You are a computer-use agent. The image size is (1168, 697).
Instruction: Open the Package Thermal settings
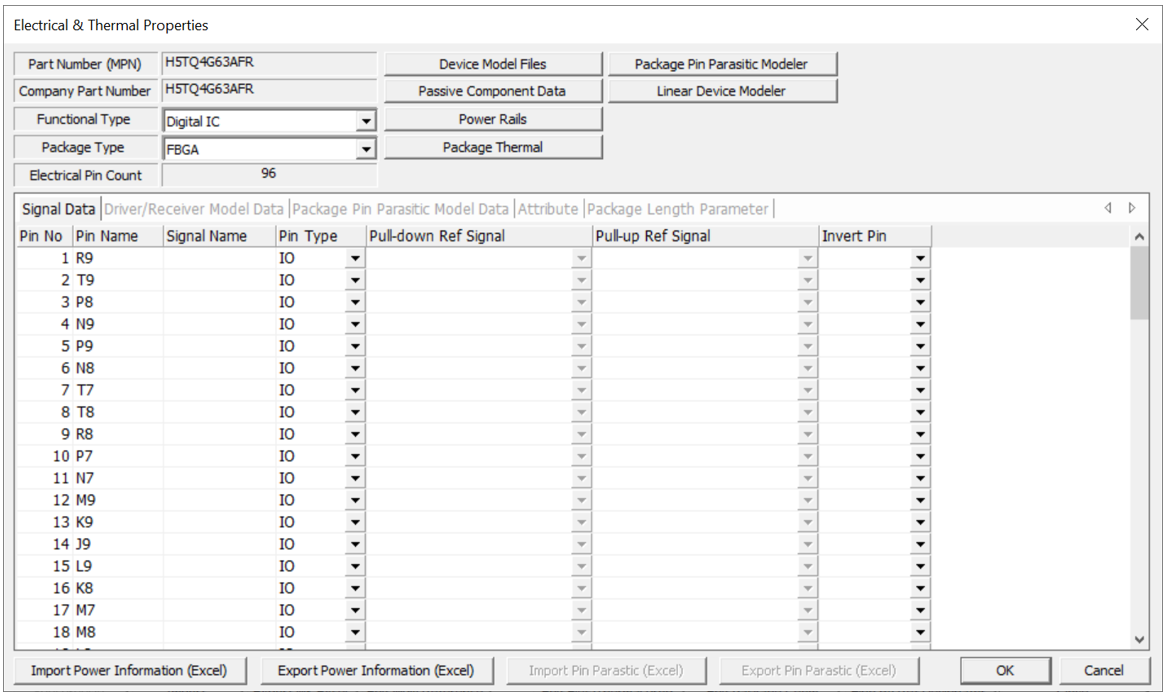click(493, 147)
